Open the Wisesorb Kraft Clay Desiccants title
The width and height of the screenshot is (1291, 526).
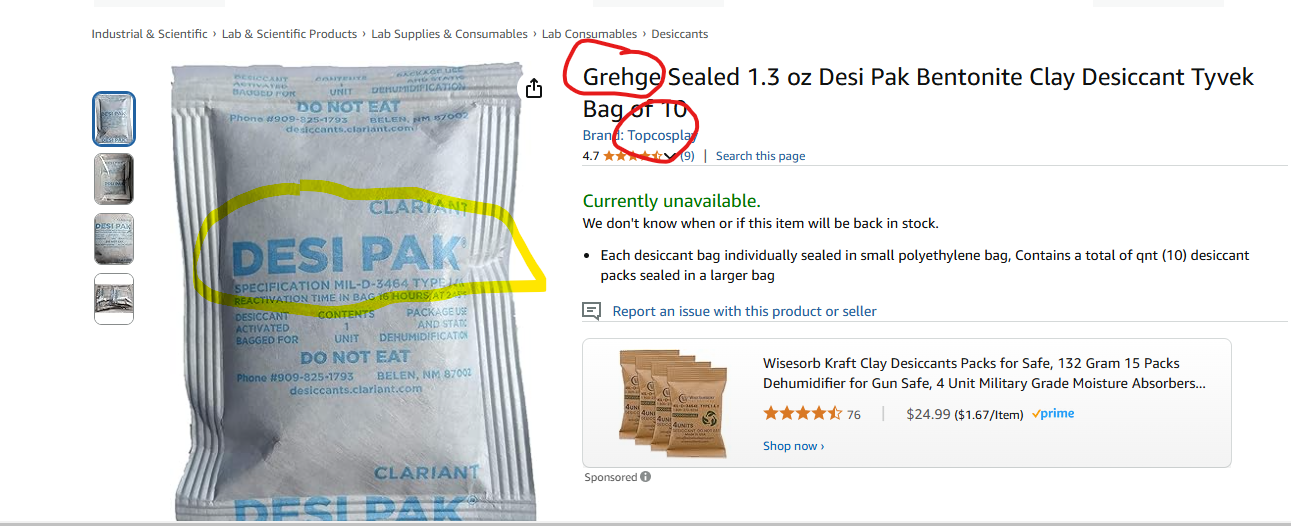[984, 373]
